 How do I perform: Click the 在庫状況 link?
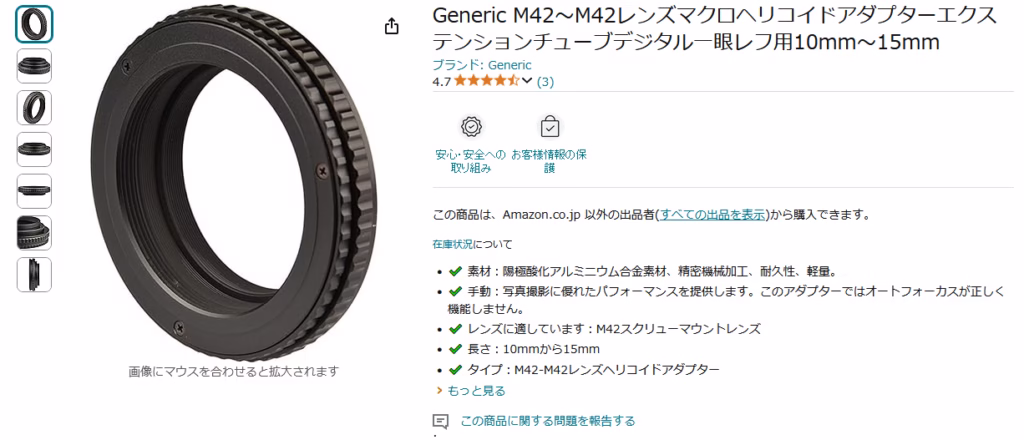point(452,244)
